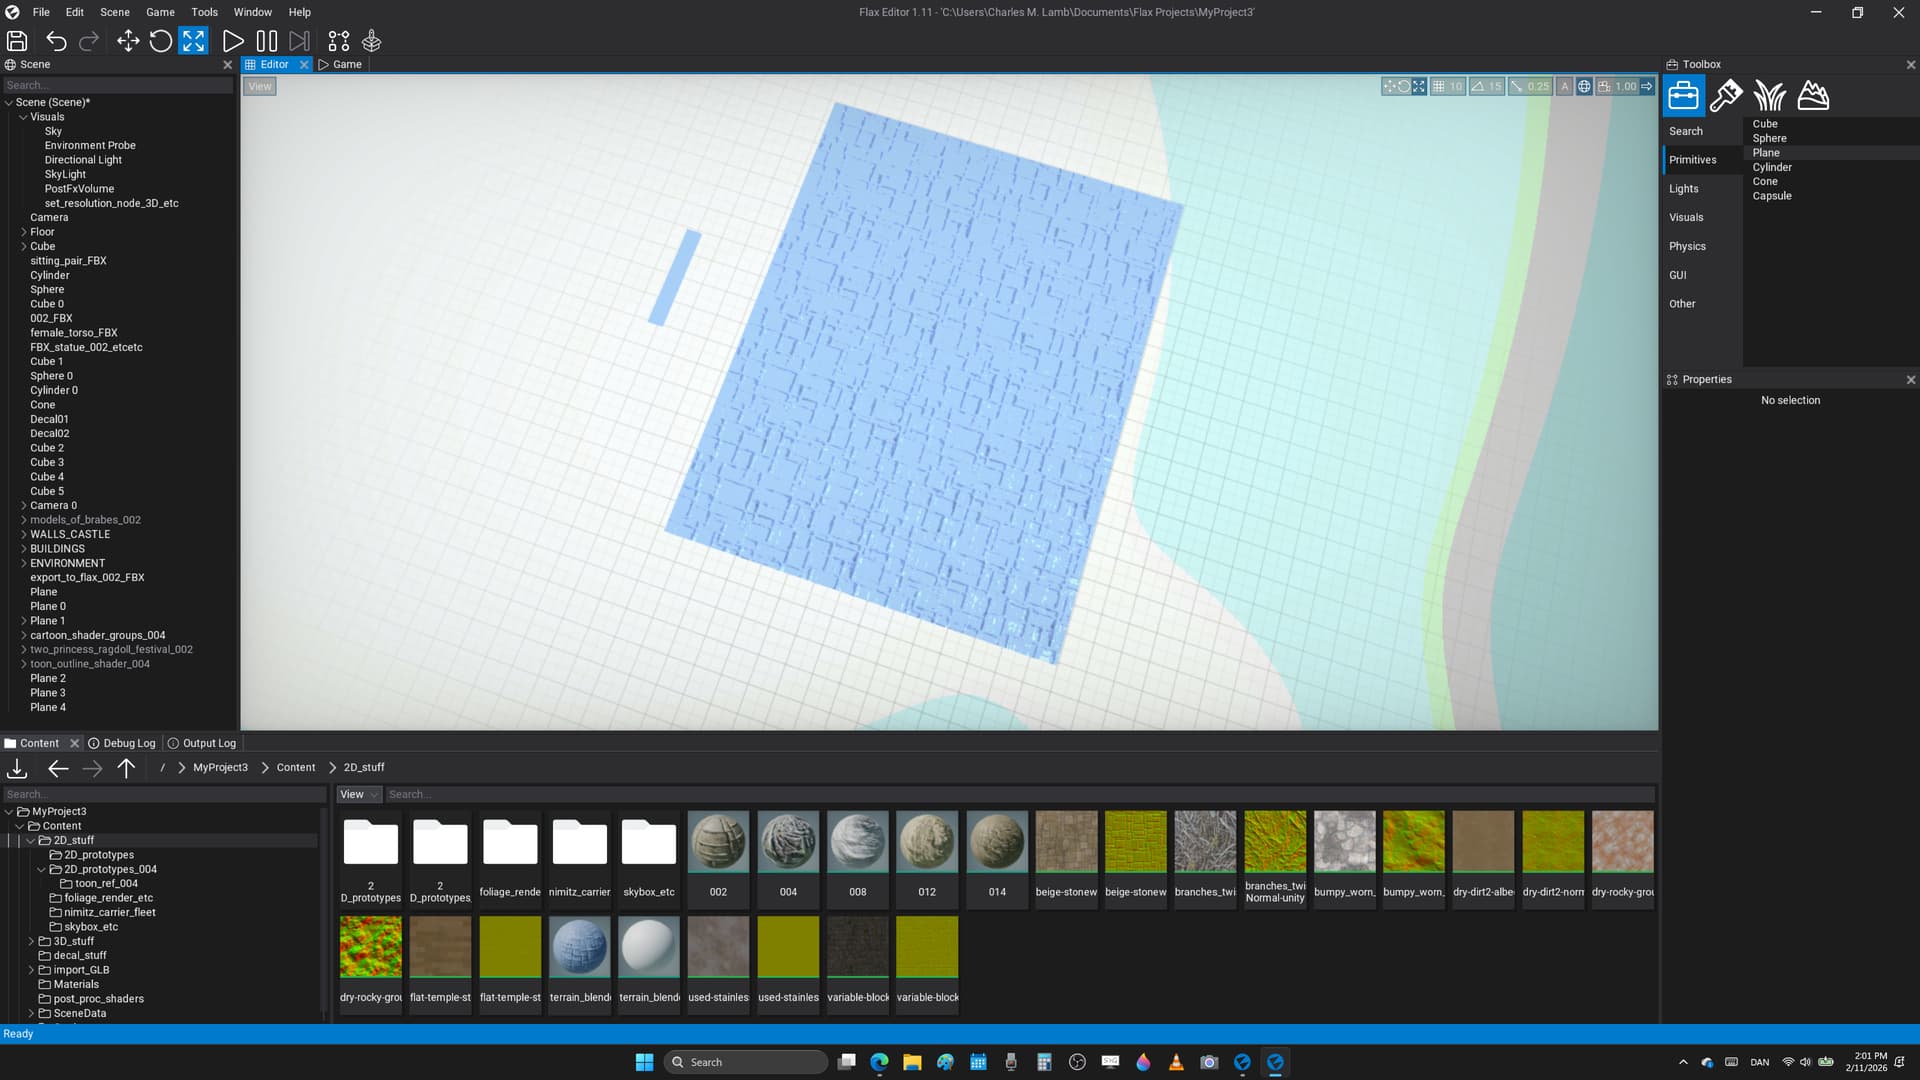Open the Paint tab in Toolbox

point(1726,96)
